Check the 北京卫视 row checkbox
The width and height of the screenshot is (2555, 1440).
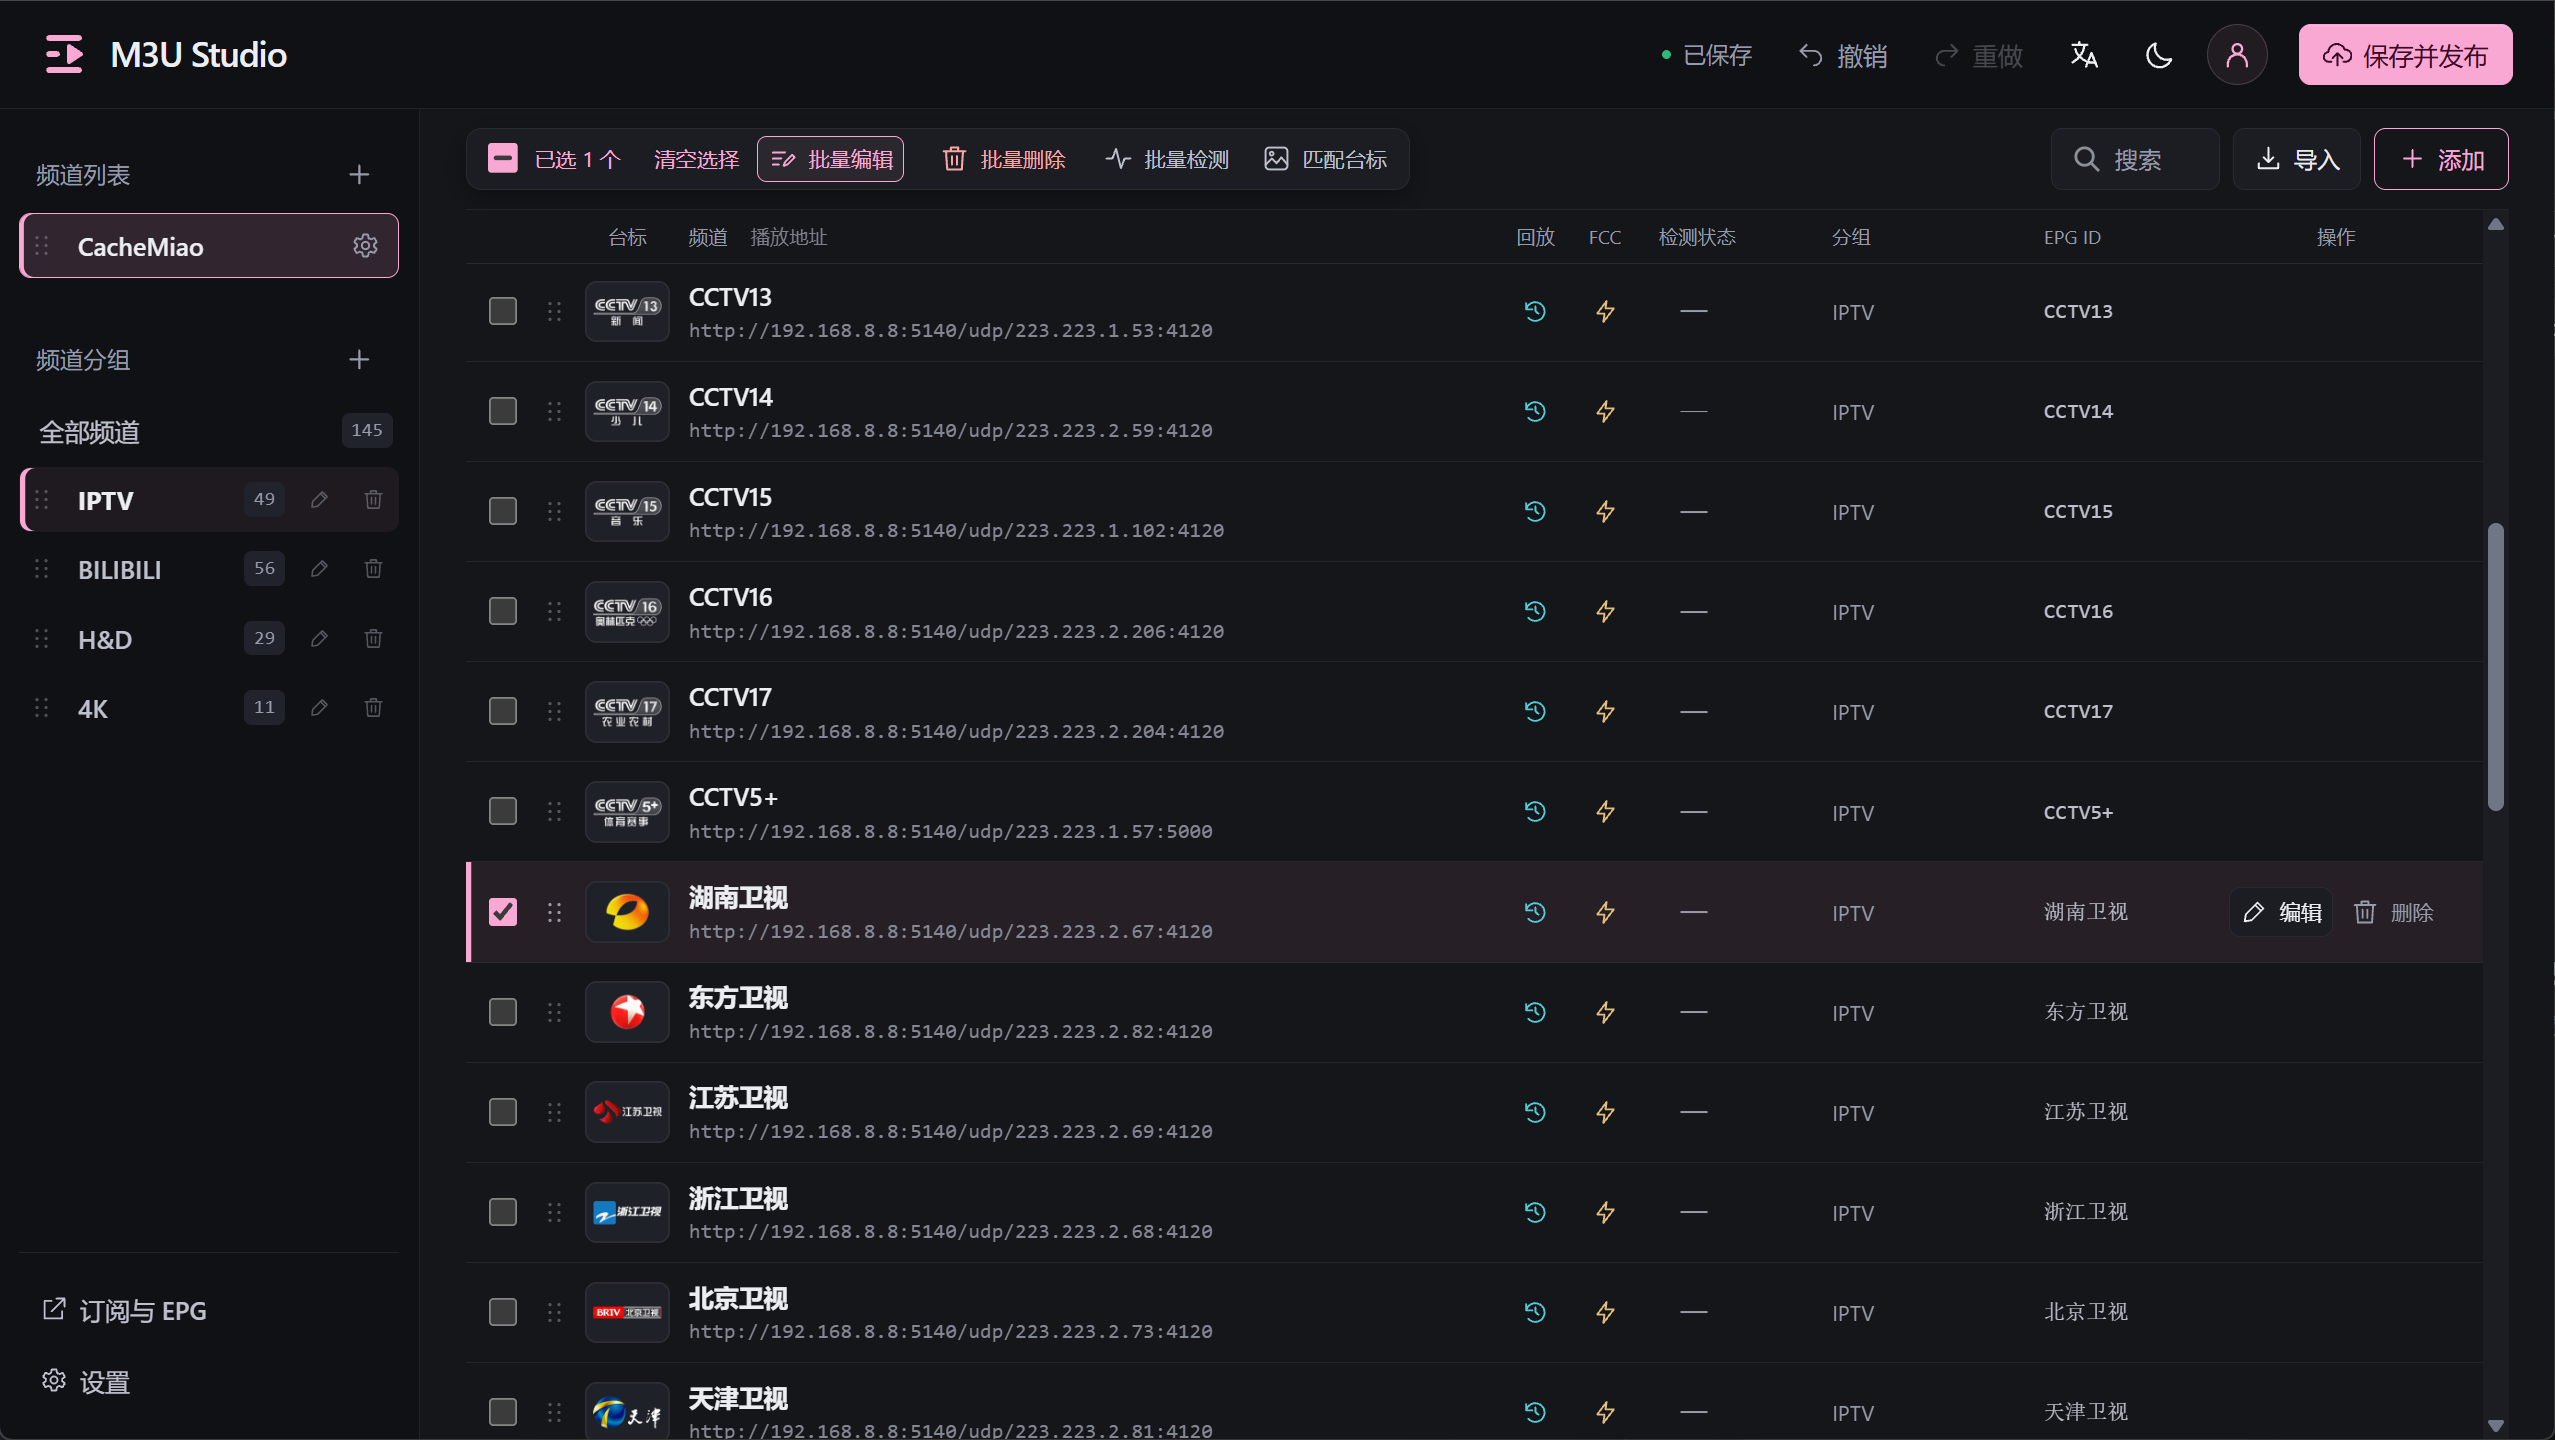pyautogui.click(x=503, y=1313)
